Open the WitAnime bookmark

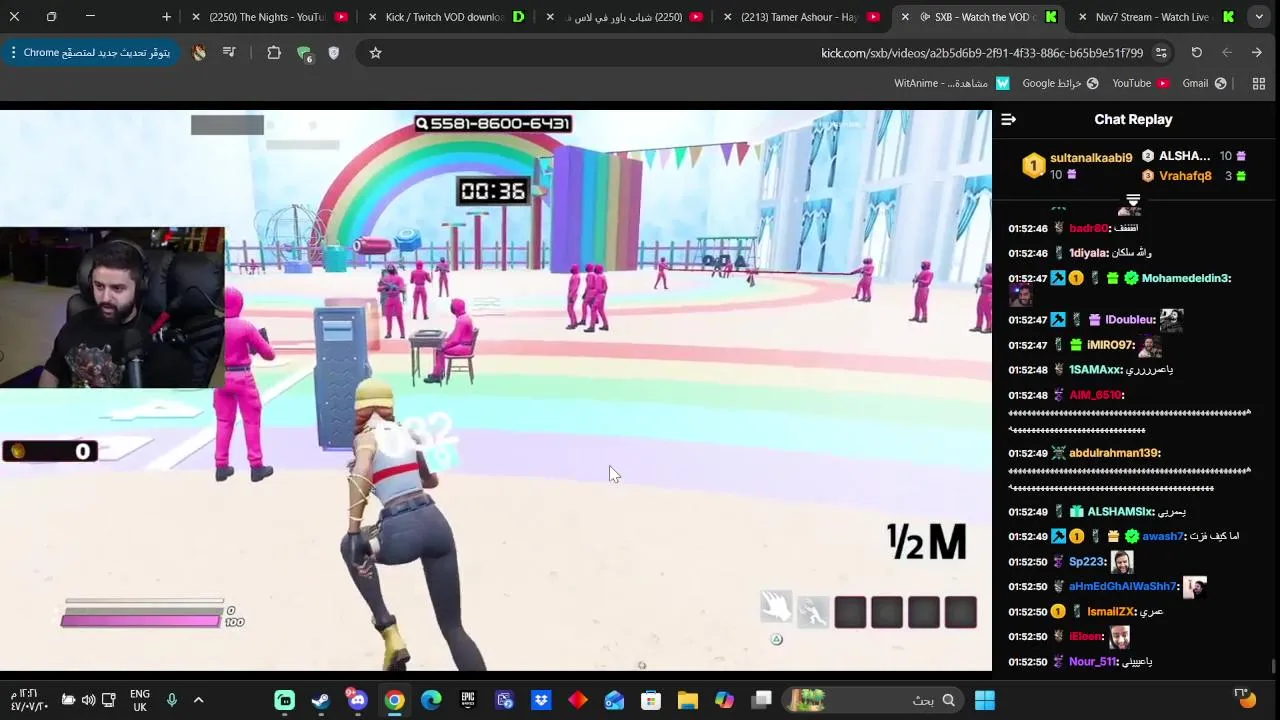pos(951,83)
